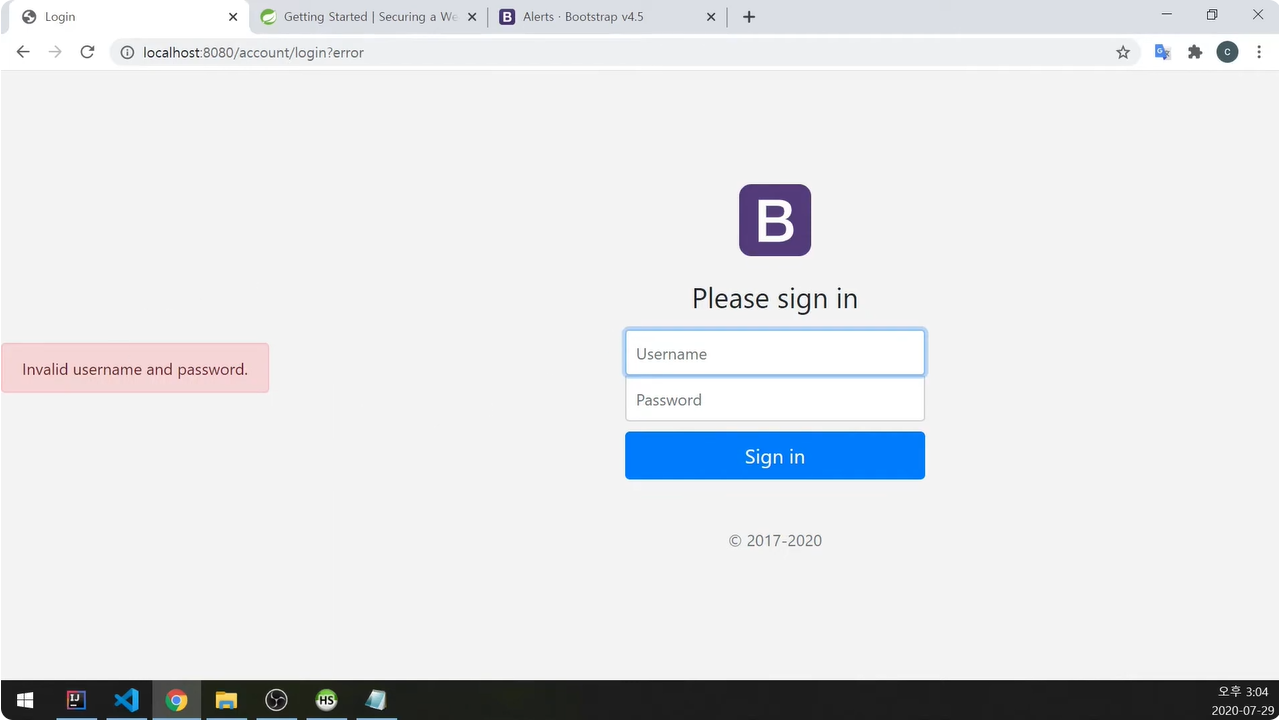Close the Alerts Bootstrap tab
Image resolution: width=1279 pixels, height=722 pixels.
coord(711,17)
